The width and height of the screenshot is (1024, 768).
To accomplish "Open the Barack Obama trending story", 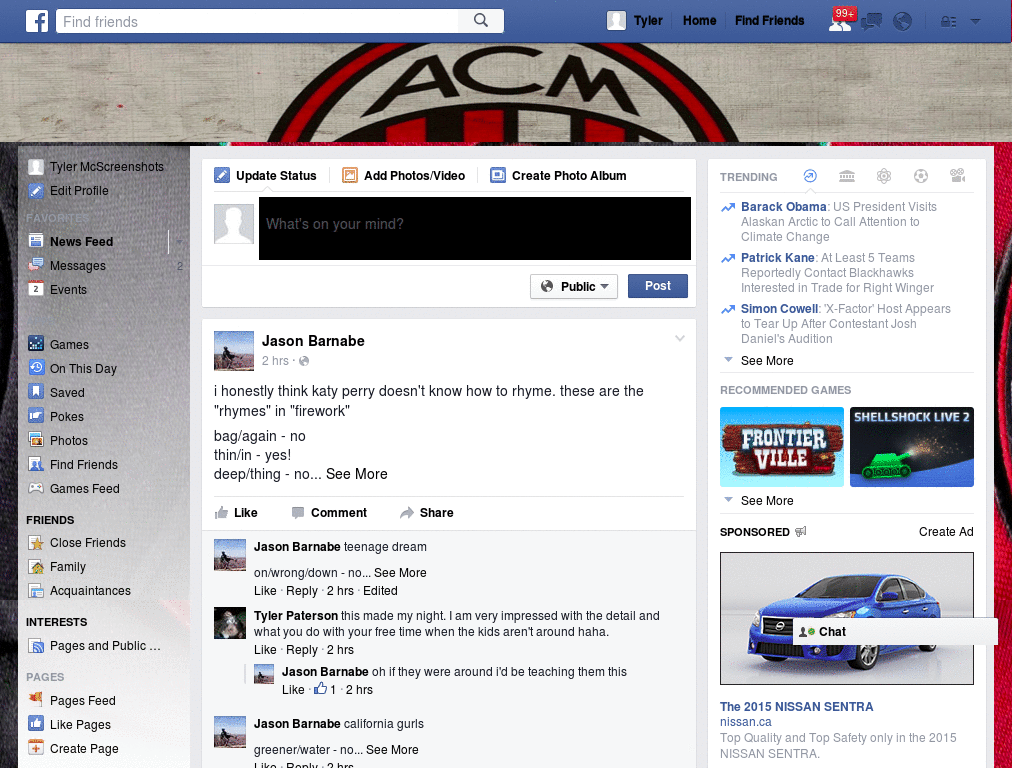I will coord(784,206).
